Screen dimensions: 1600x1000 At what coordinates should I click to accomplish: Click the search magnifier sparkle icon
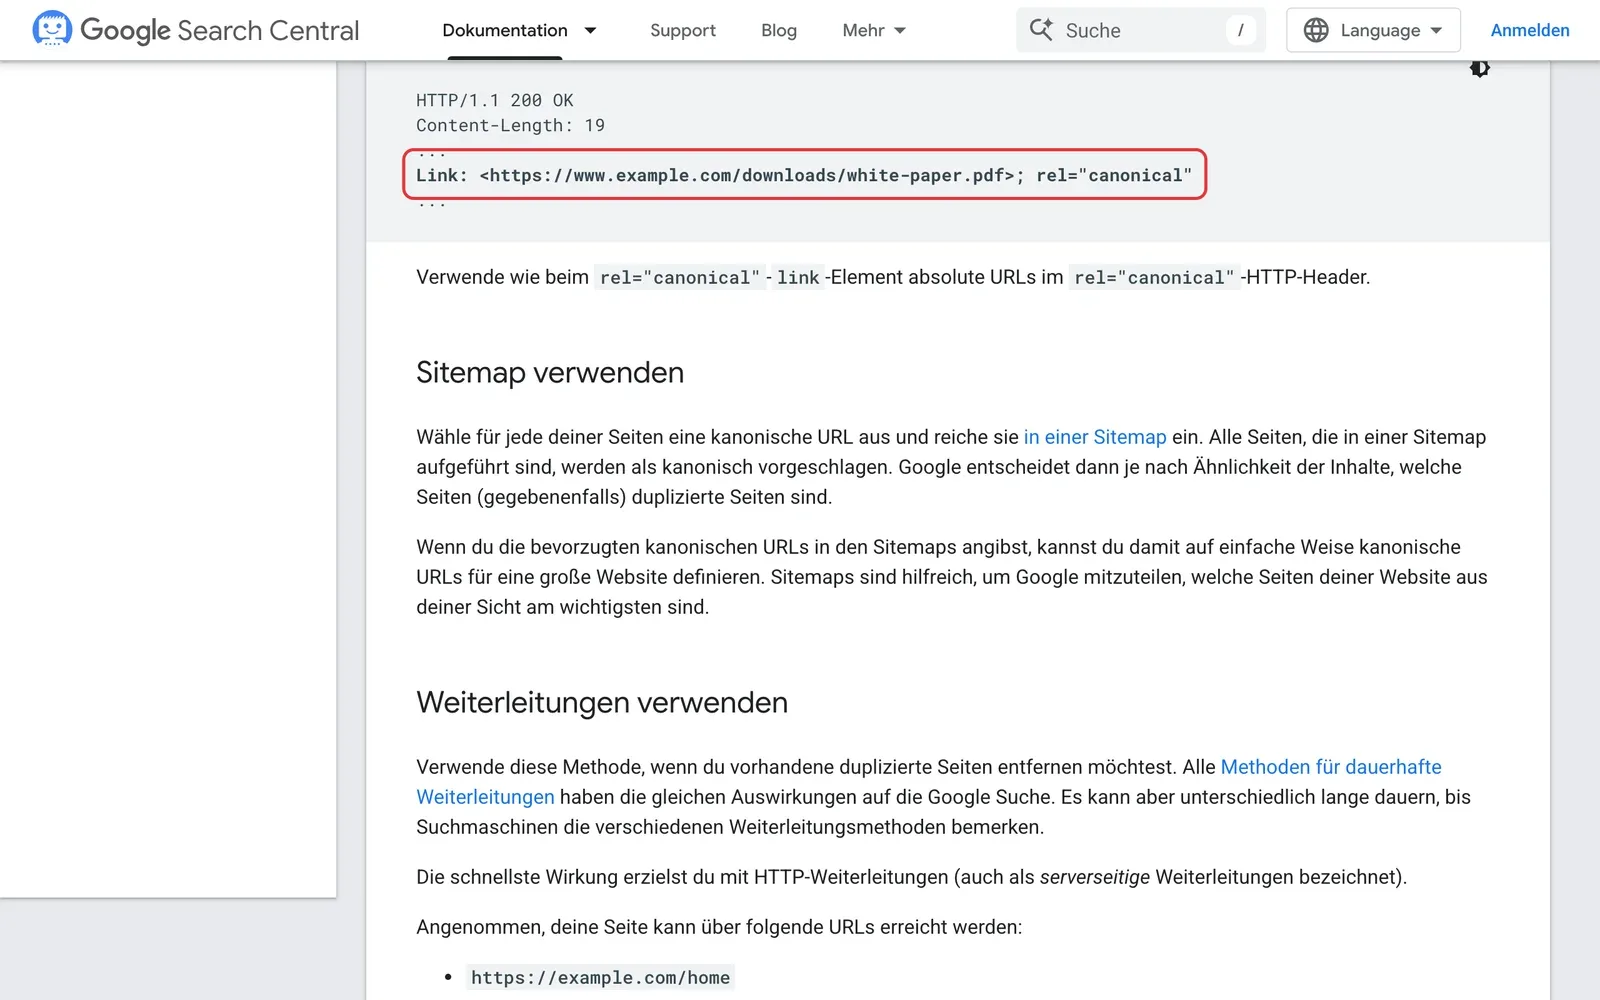point(1041,30)
